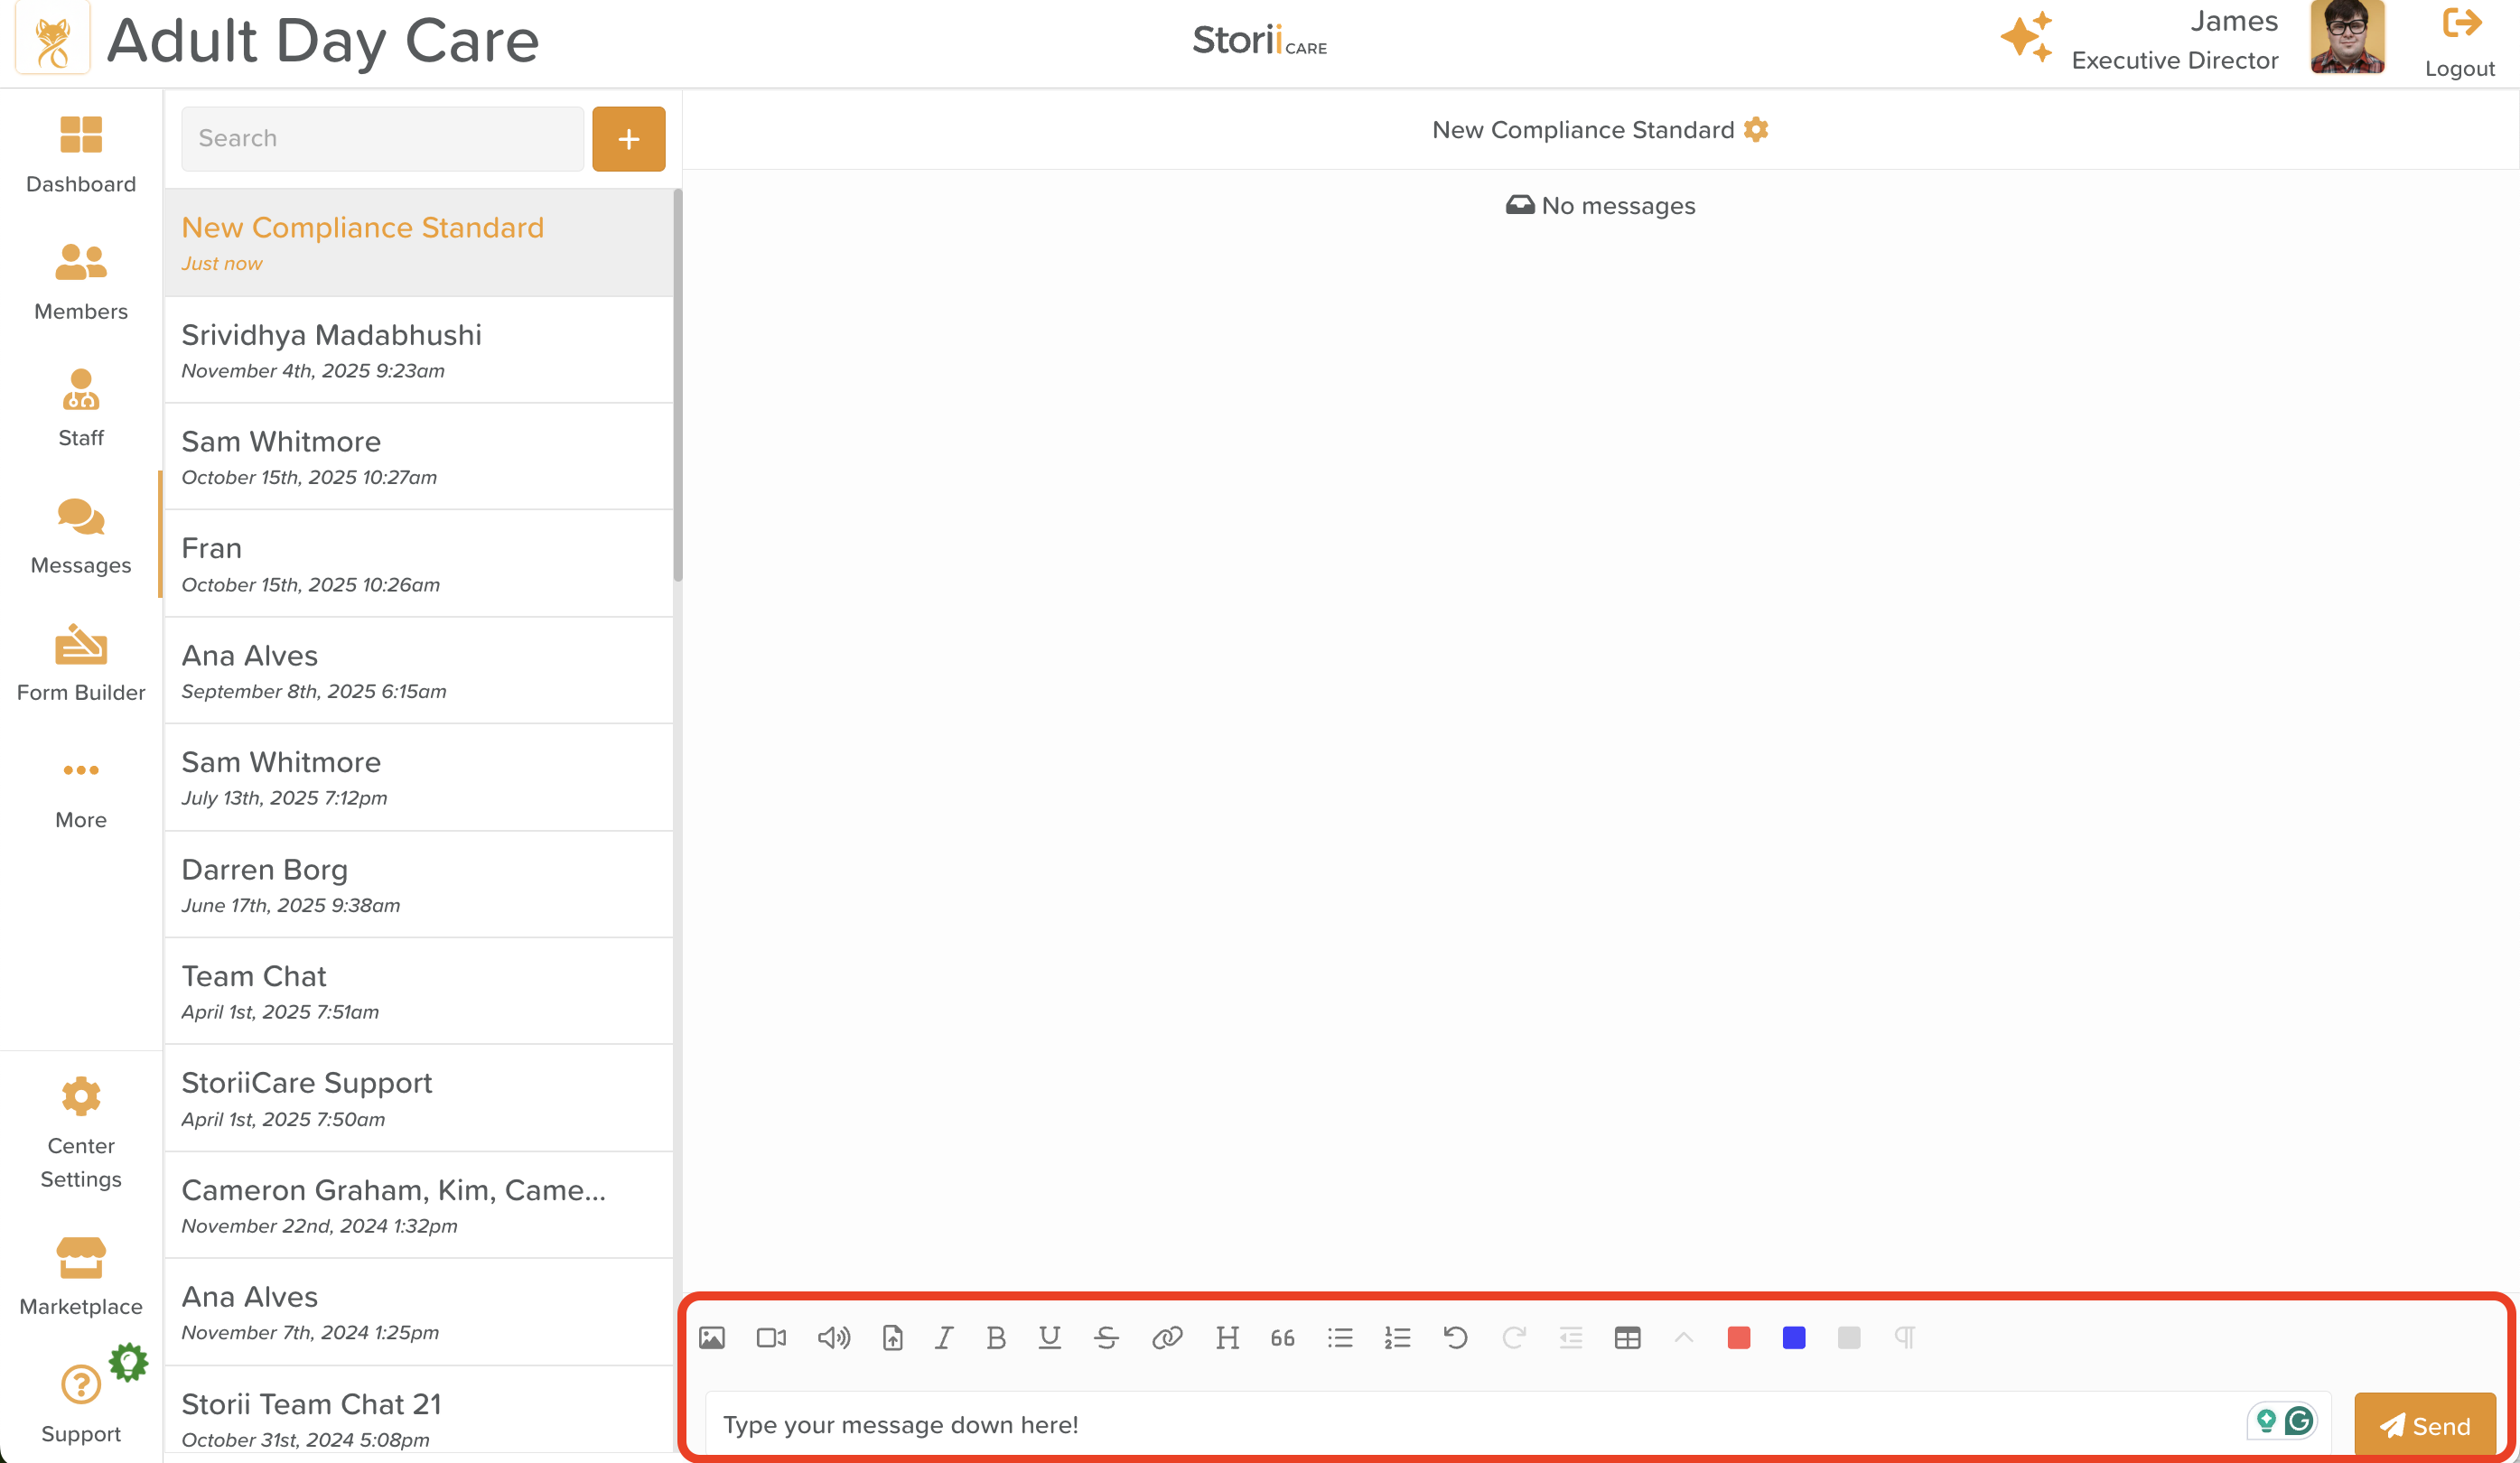Click the file upload icon
Screen dimensions: 2520x1463
tap(892, 1338)
